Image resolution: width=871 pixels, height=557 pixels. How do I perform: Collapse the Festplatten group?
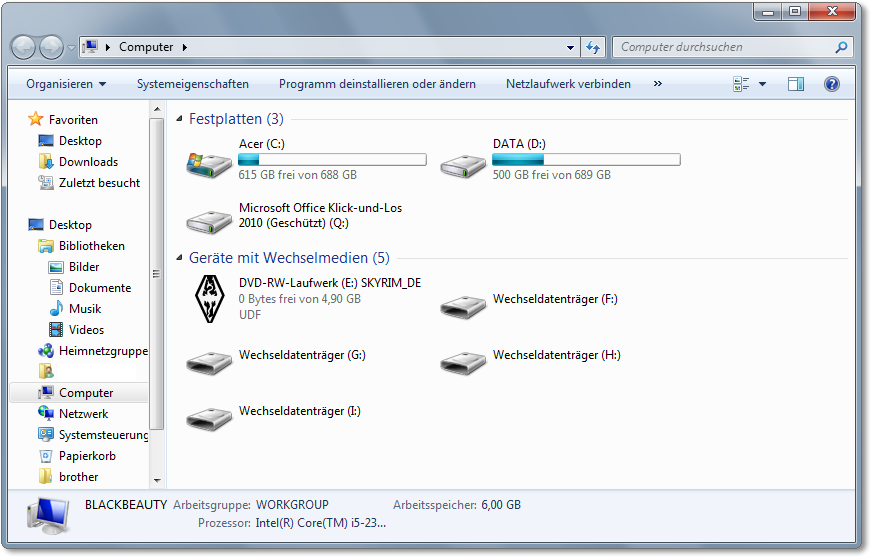[179, 119]
